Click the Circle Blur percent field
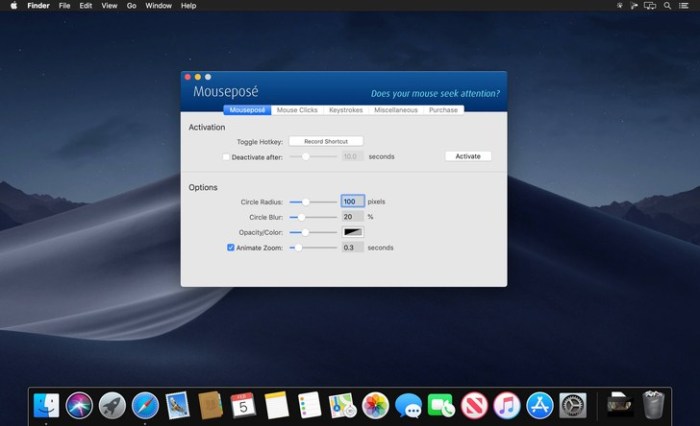The image size is (700, 426). (x=352, y=217)
